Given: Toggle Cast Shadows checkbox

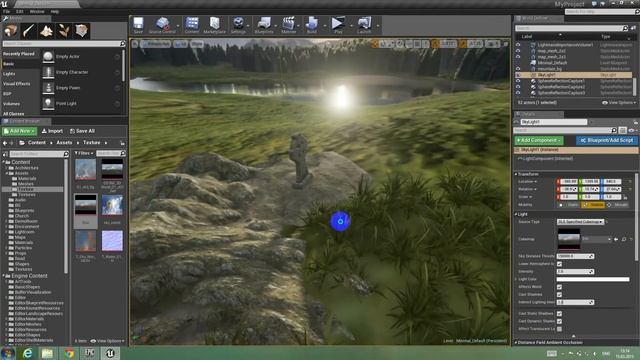Looking at the screenshot, I should [559, 295].
